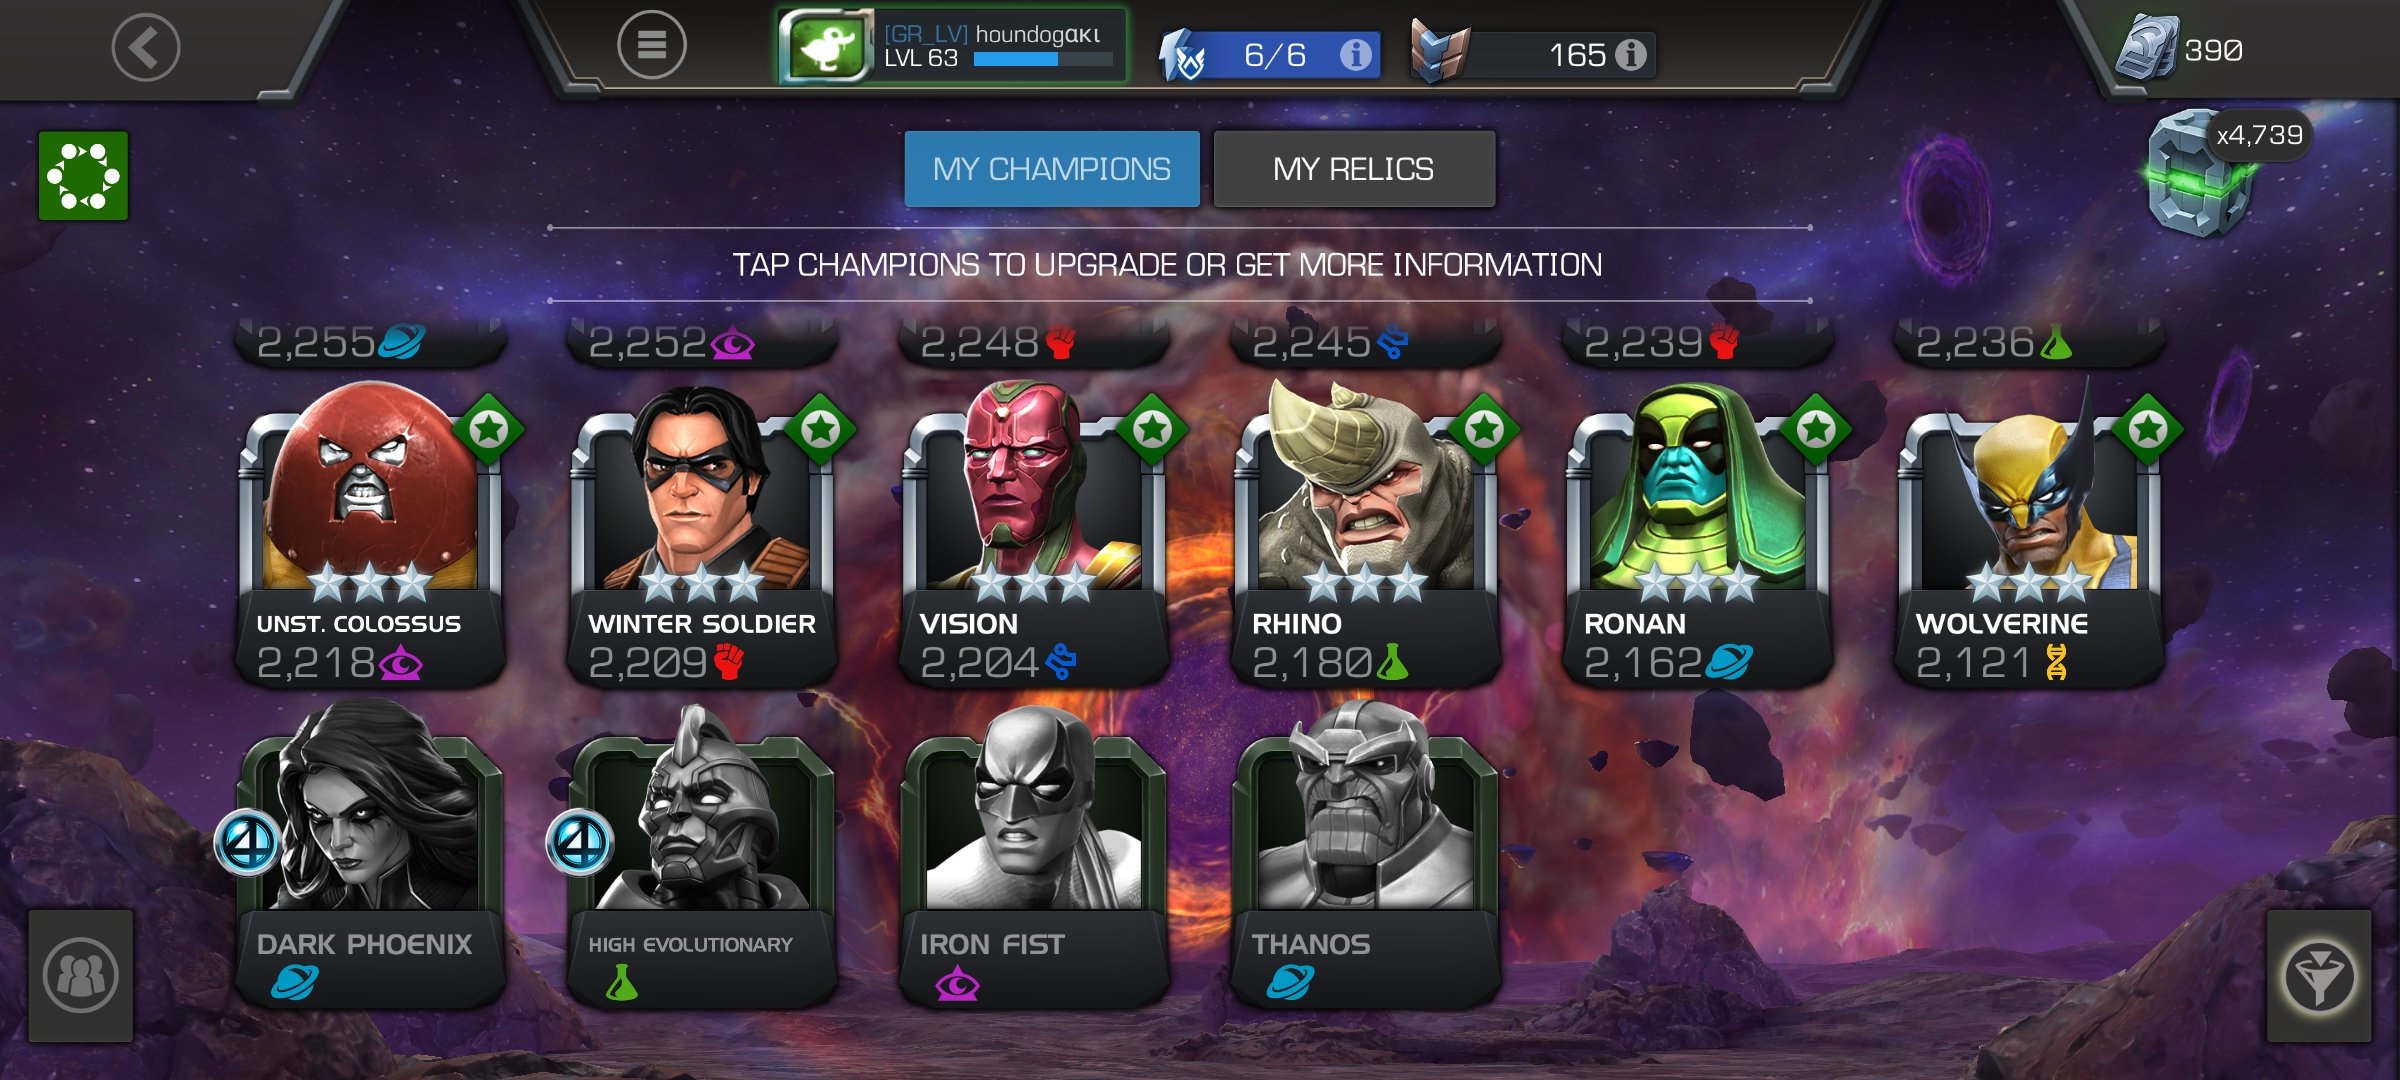
Task: Tap the player XP level progress bar
Action: [1043, 59]
